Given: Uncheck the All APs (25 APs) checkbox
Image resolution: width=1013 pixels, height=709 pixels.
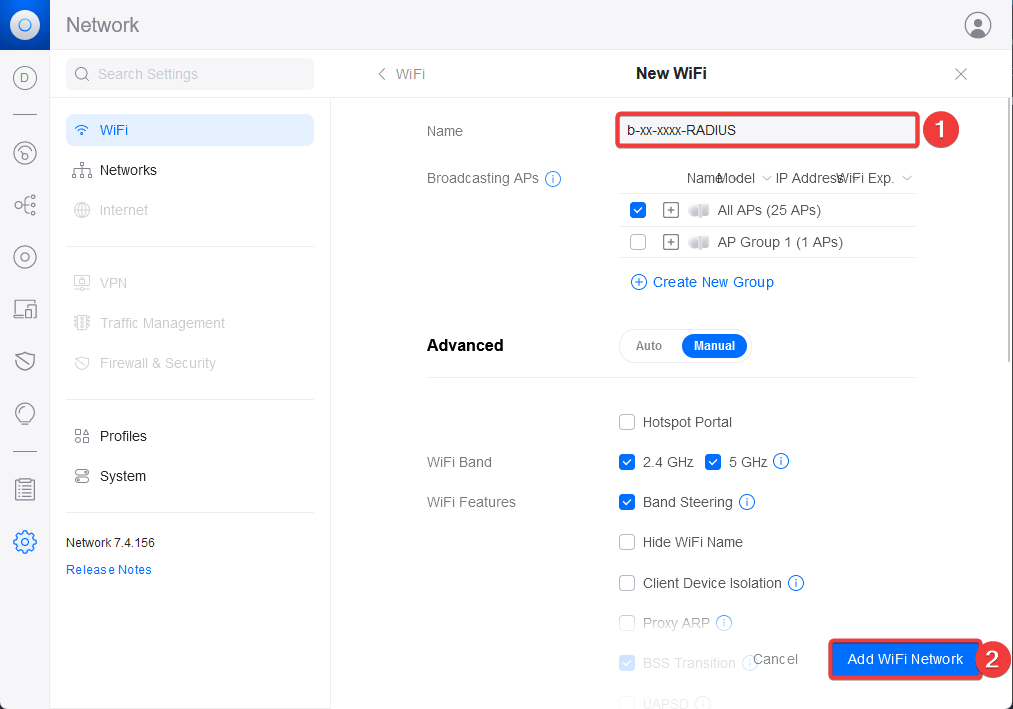Looking at the screenshot, I should coord(638,210).
